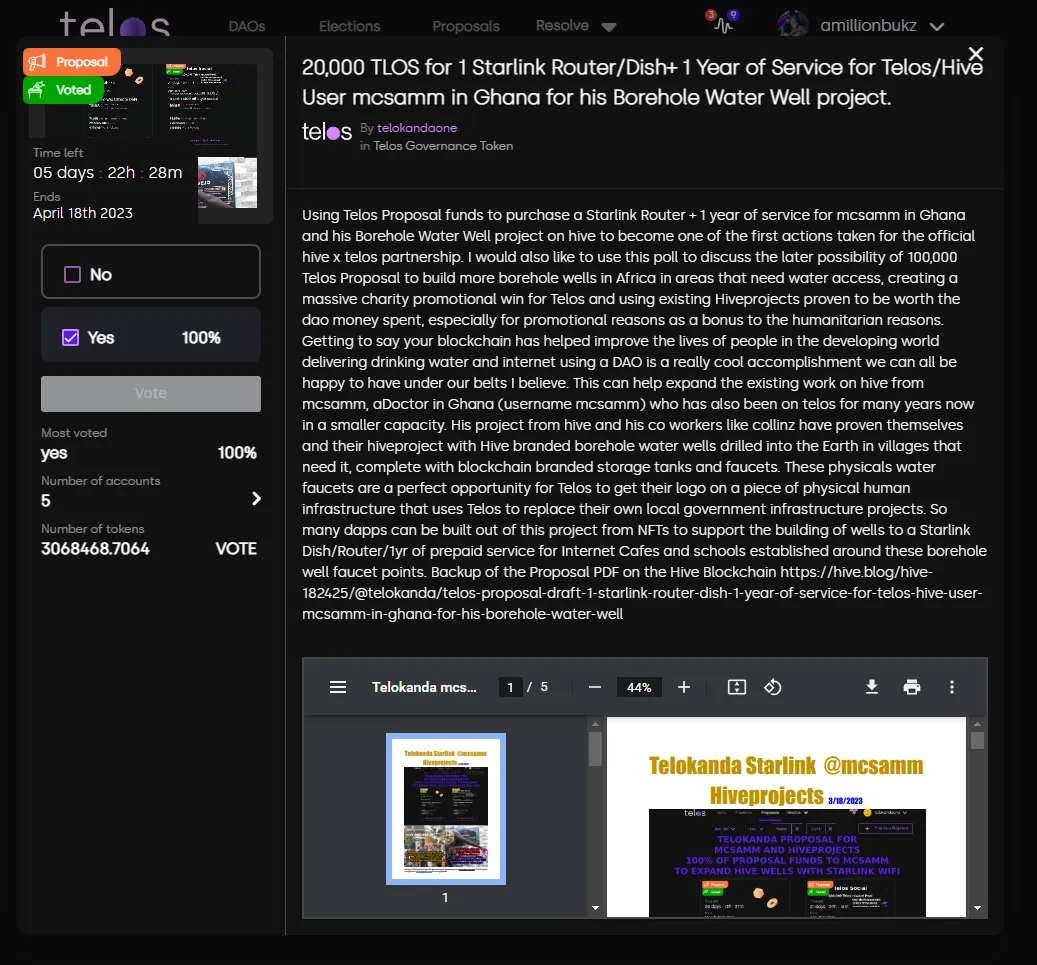The image size is (1037, 965).
Task: Open the telokandaone author link
Action: pyautogui.click(x=417, y=128)
